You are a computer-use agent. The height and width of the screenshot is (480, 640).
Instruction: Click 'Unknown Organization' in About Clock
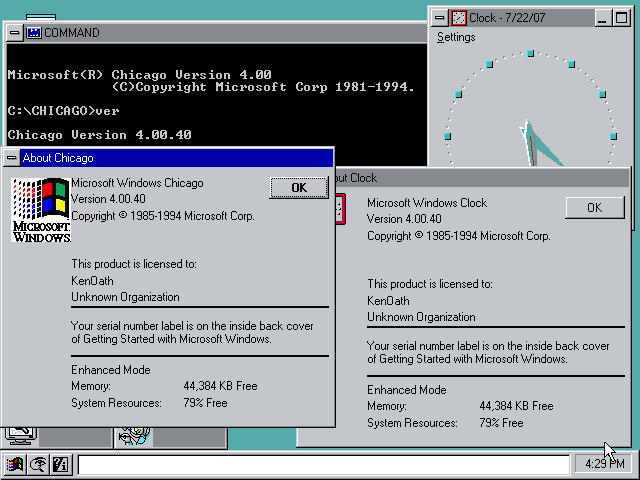coord(421,317)
